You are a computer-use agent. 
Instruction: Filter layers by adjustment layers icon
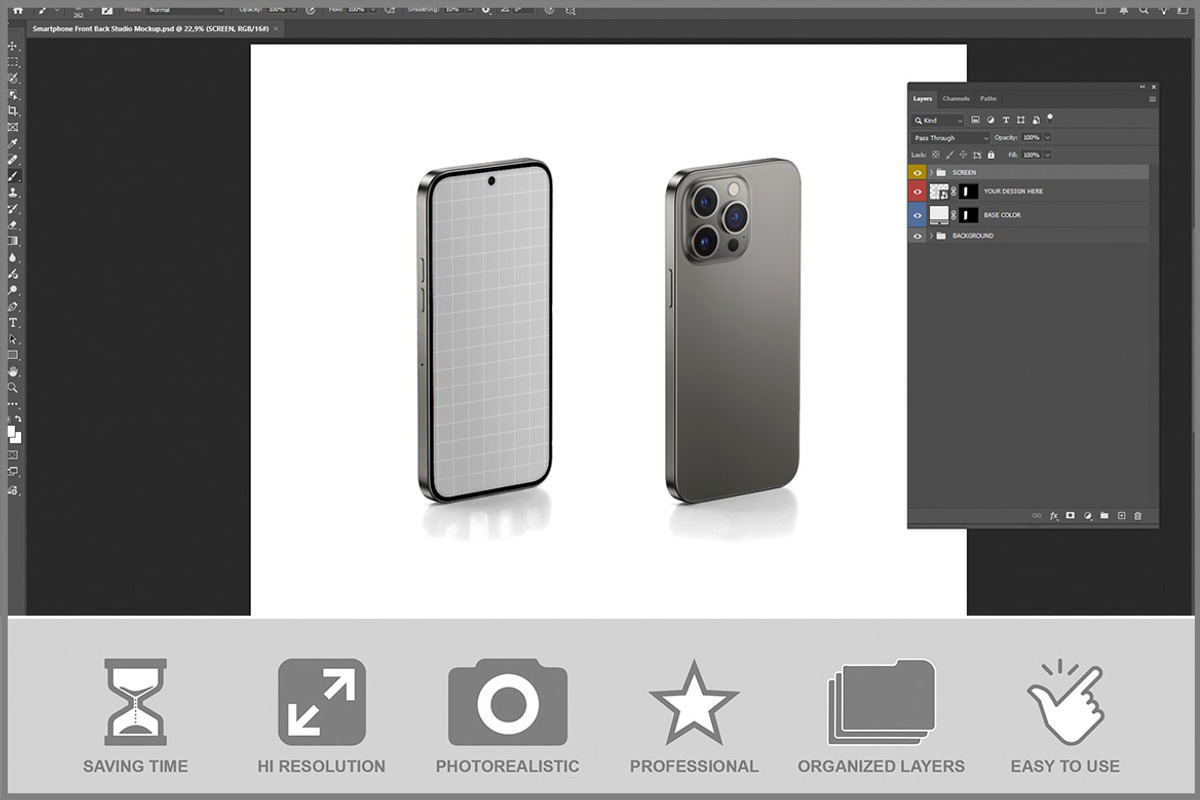coord(990,120)
